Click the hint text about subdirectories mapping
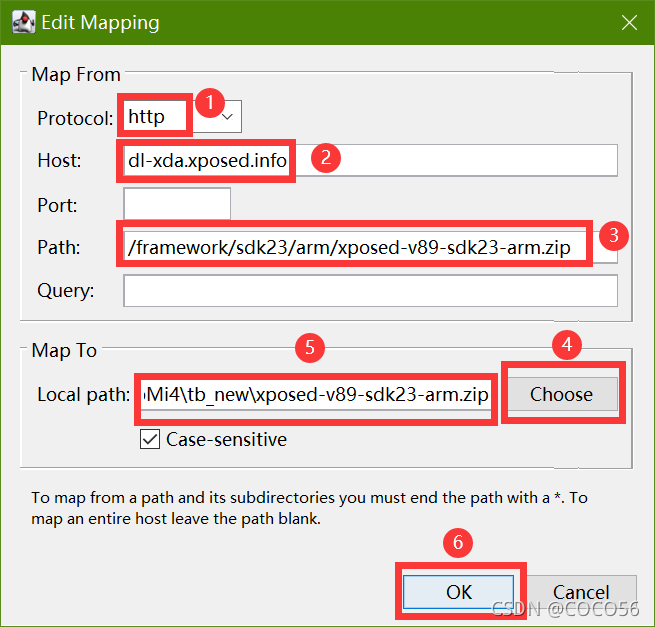 coord(310,508)
